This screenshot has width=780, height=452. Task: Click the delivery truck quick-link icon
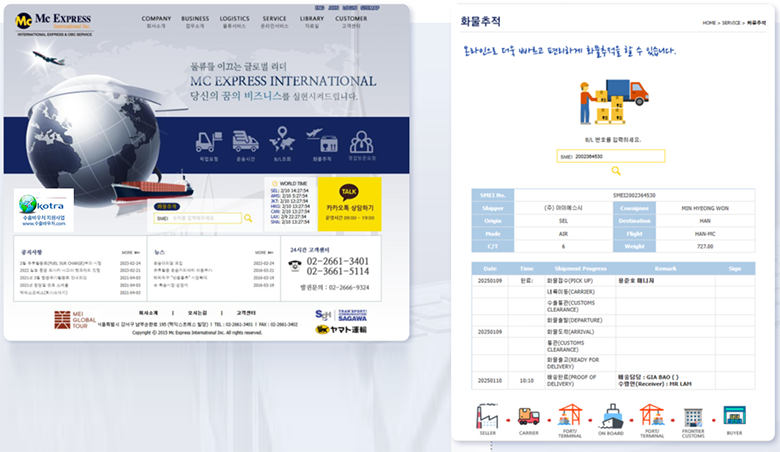click(x=245, y=141)
